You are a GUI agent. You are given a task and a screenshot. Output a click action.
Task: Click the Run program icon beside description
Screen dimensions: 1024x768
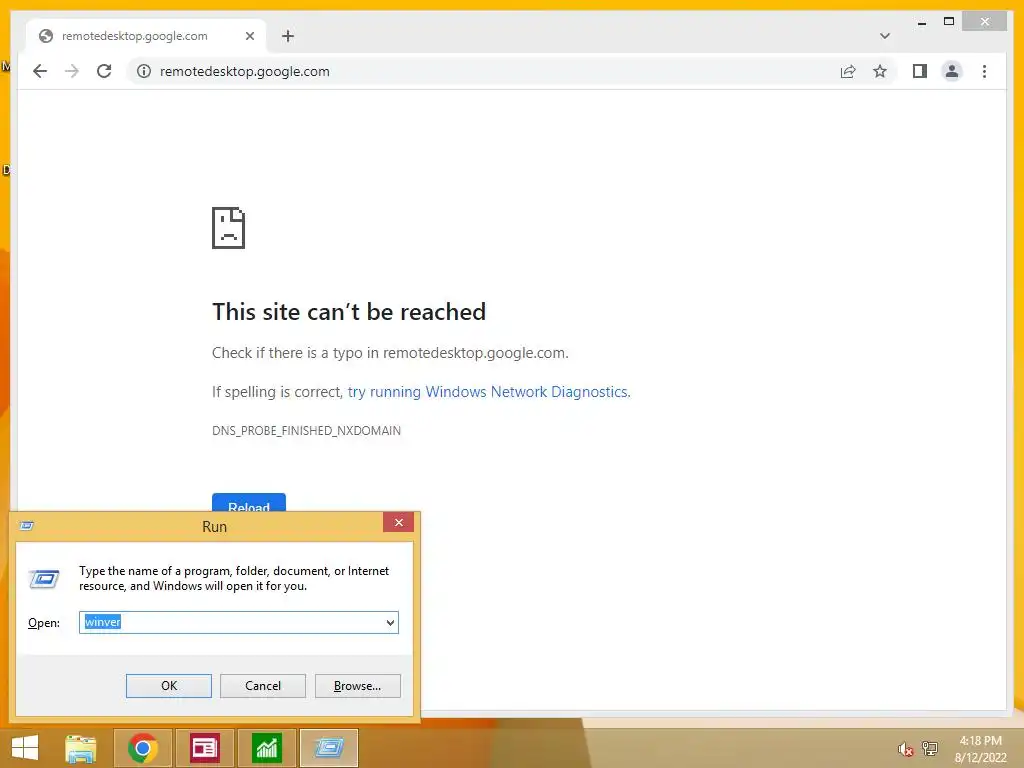[44, 579]
